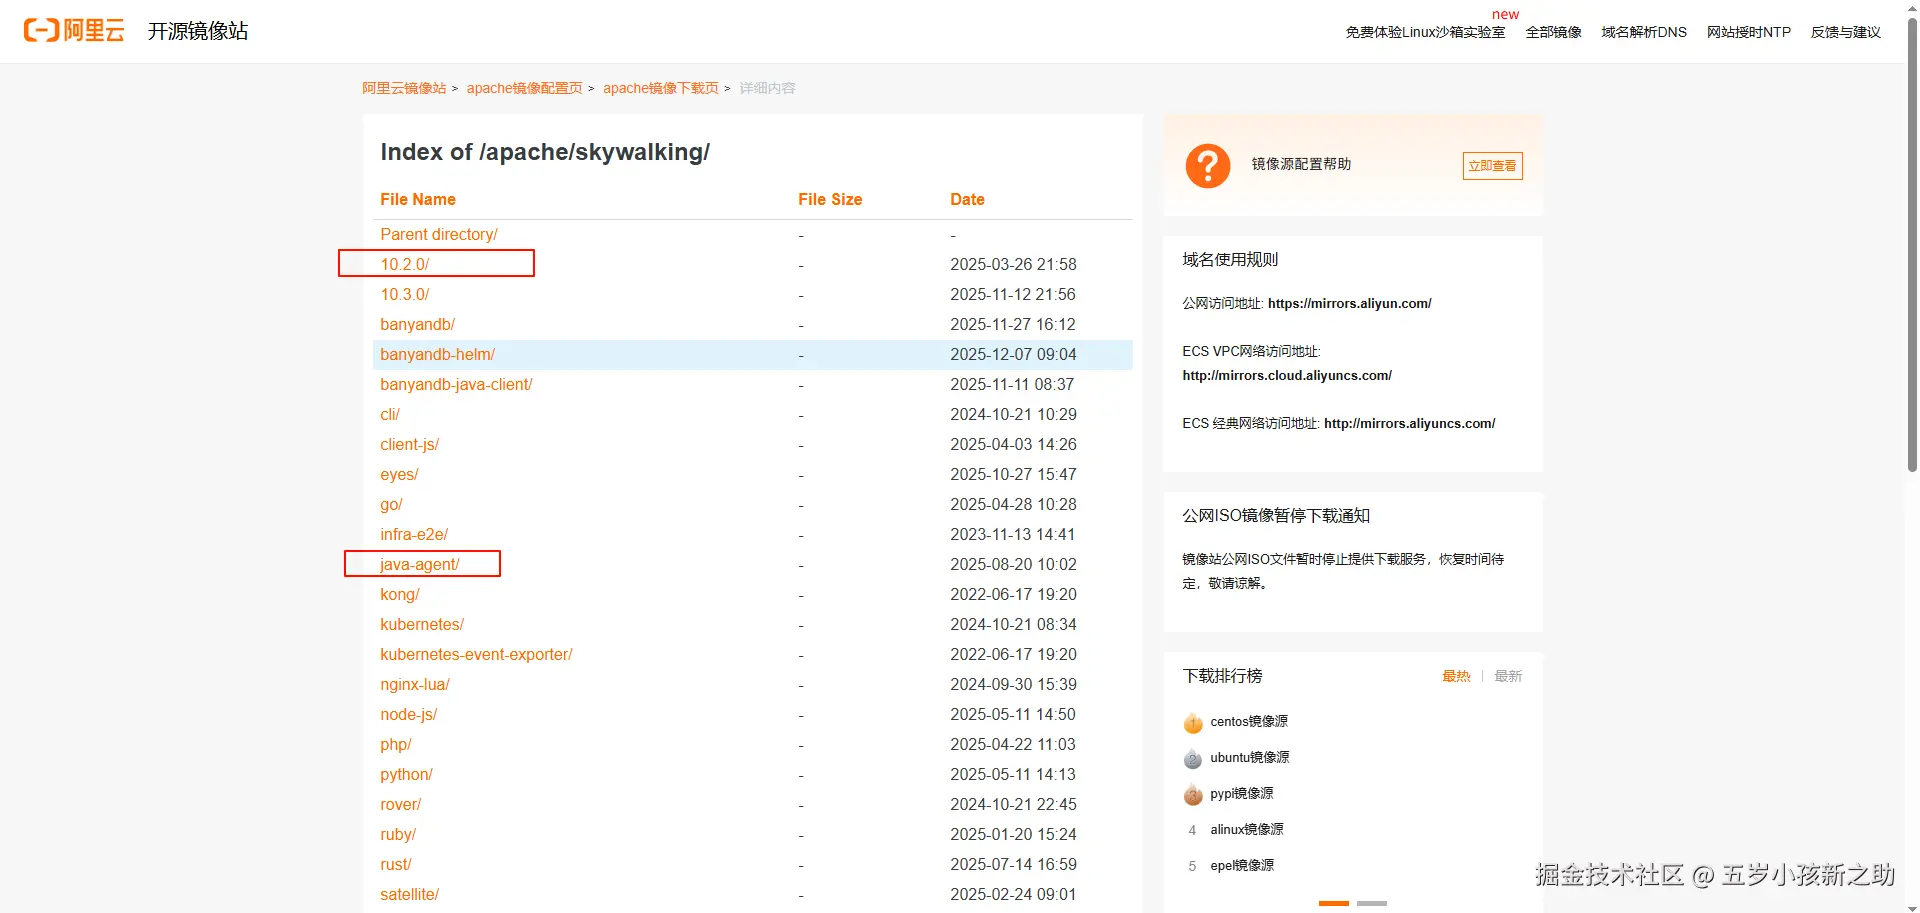Open the rover/ directory
Screen dimensions: 1920x913
(x=400, y=804)
